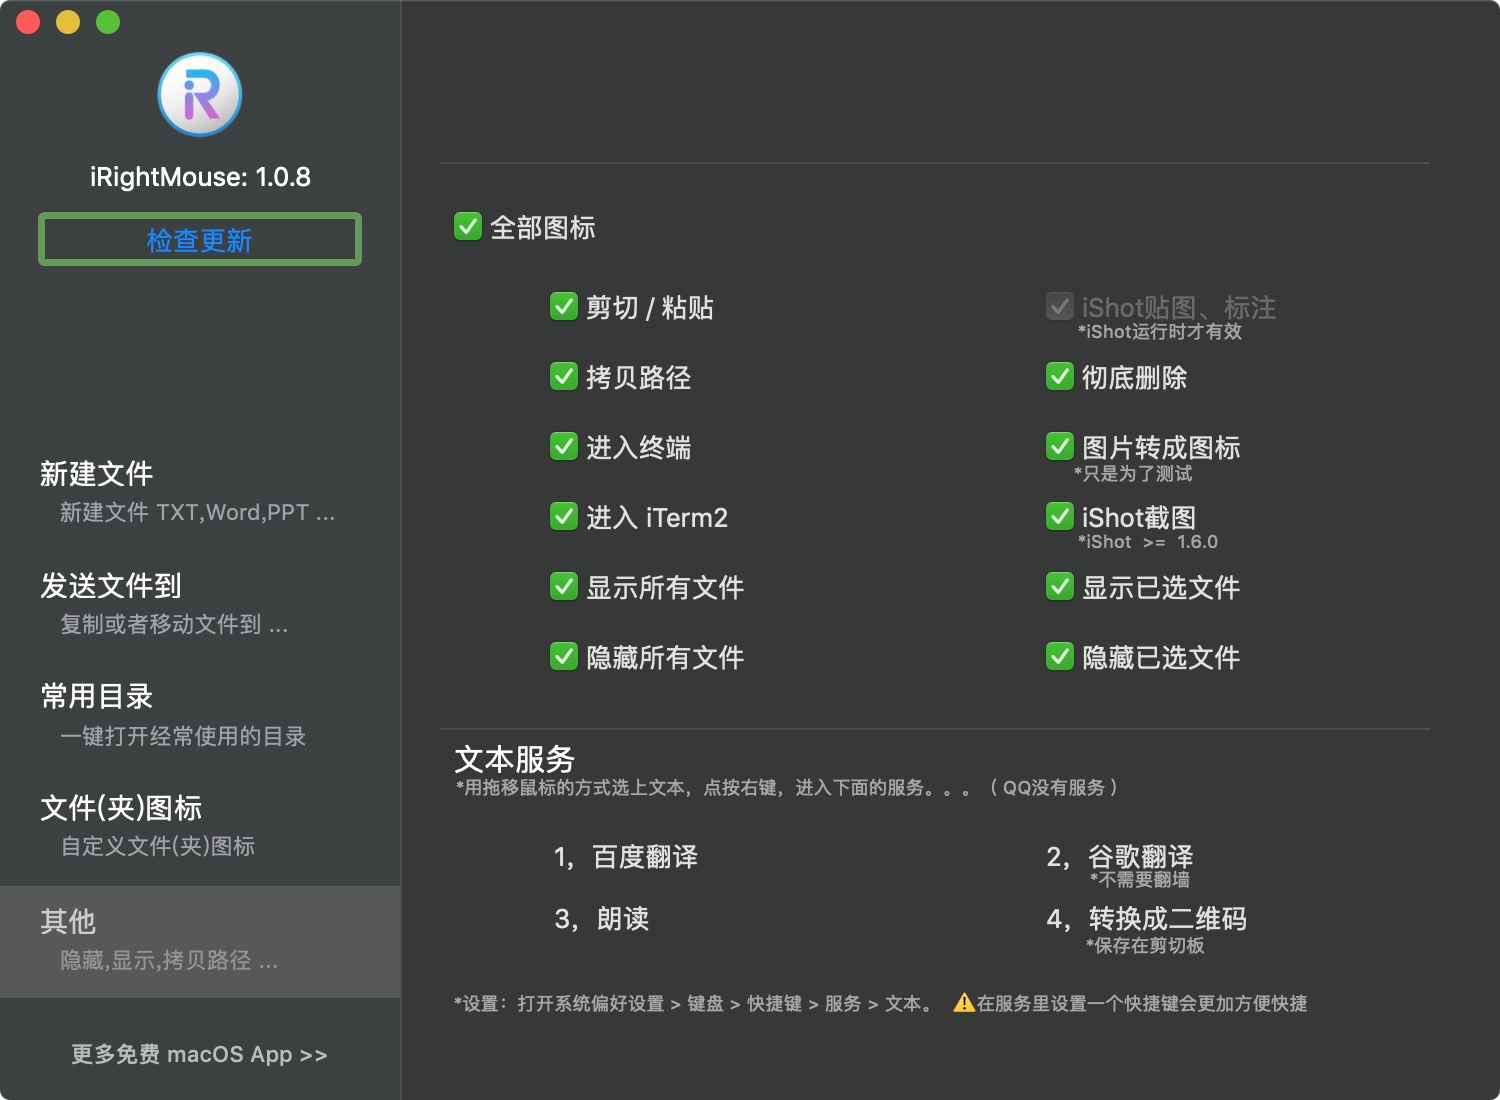The height and width of the screenshot is (1100, 1500).
Task: Toggle the 彻底删除 checkbox
Action: pos(1060,376)
